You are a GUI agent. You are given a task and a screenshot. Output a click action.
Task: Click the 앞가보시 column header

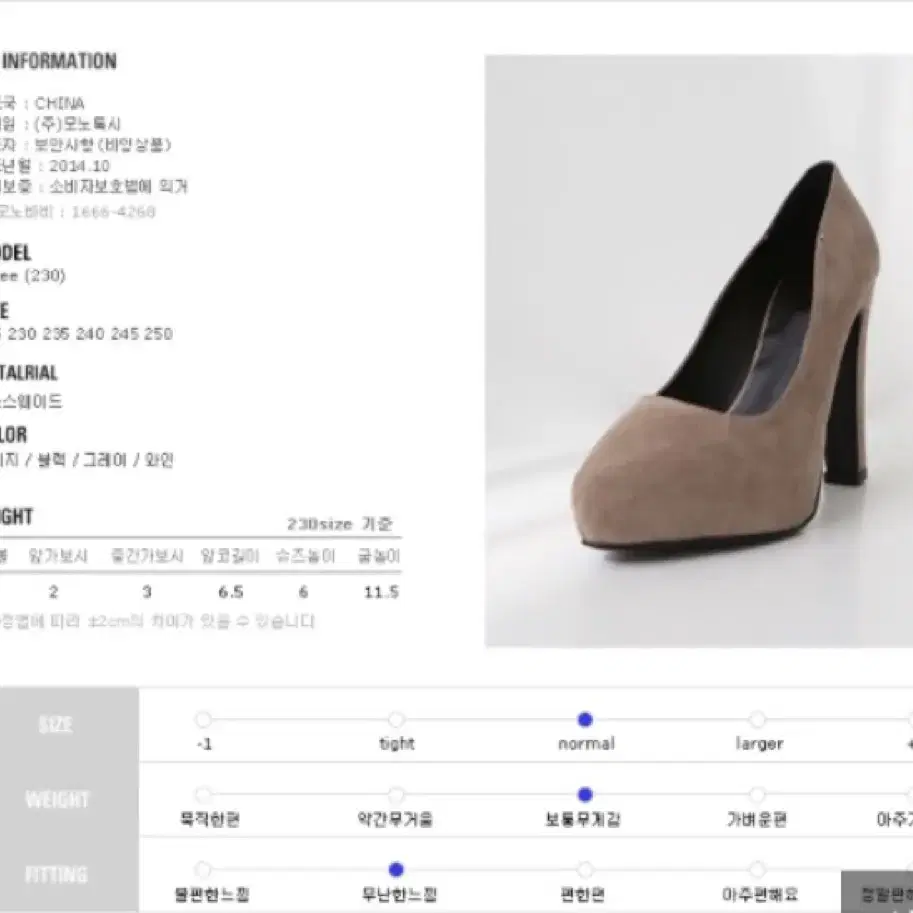[x=58, y=556]
